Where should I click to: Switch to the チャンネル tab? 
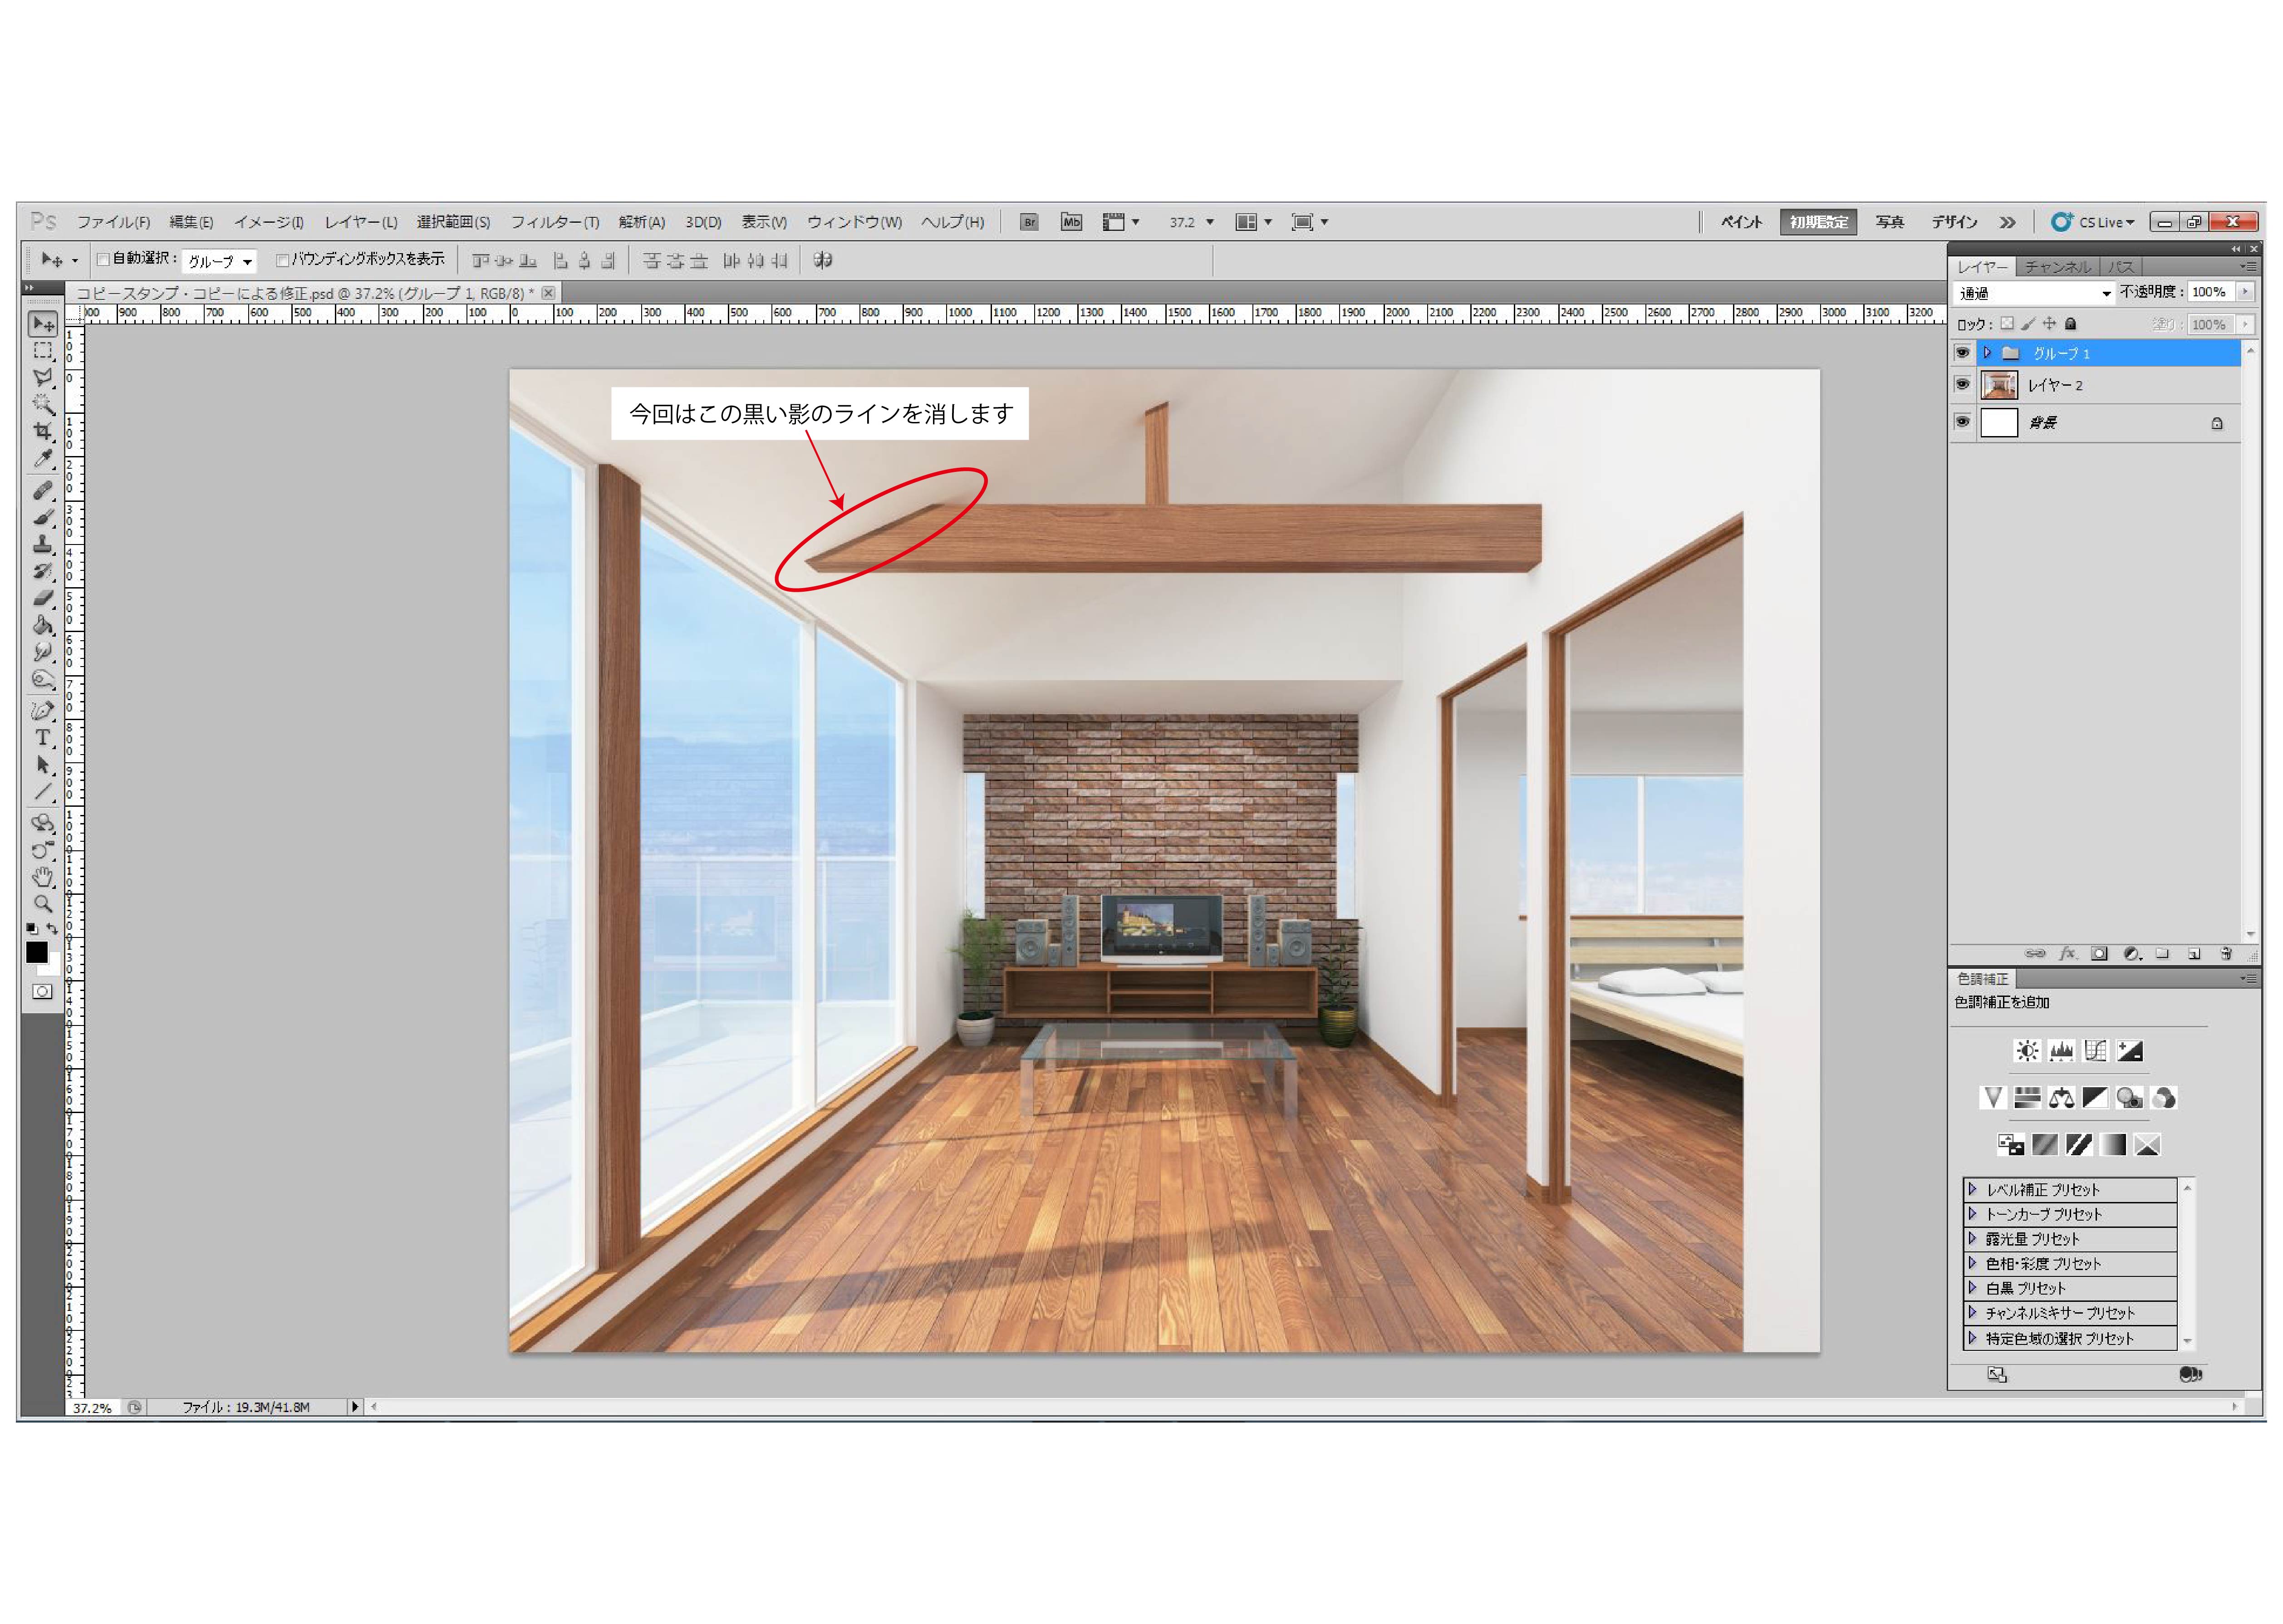(x=2056, y=267)
